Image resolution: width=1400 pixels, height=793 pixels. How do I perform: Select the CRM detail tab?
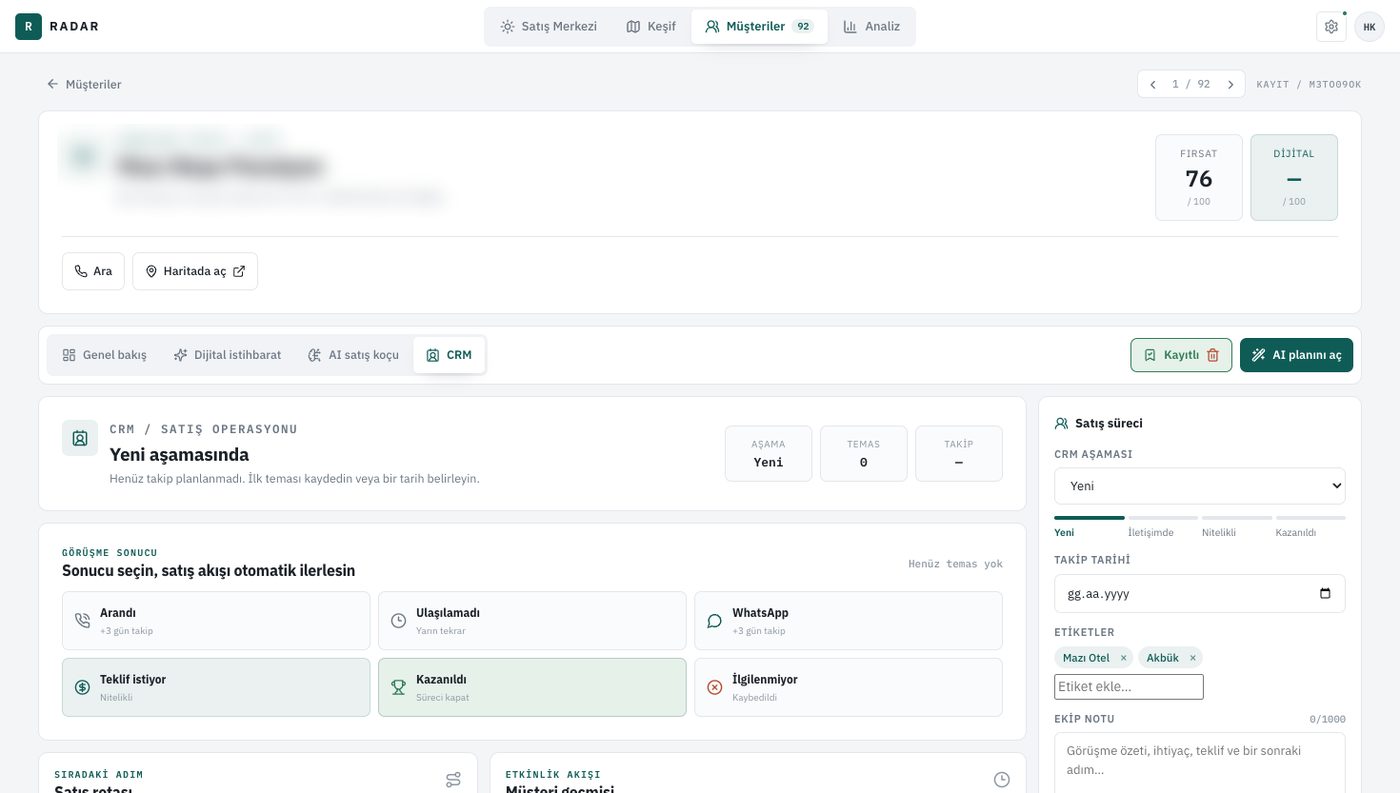(449, 355)
